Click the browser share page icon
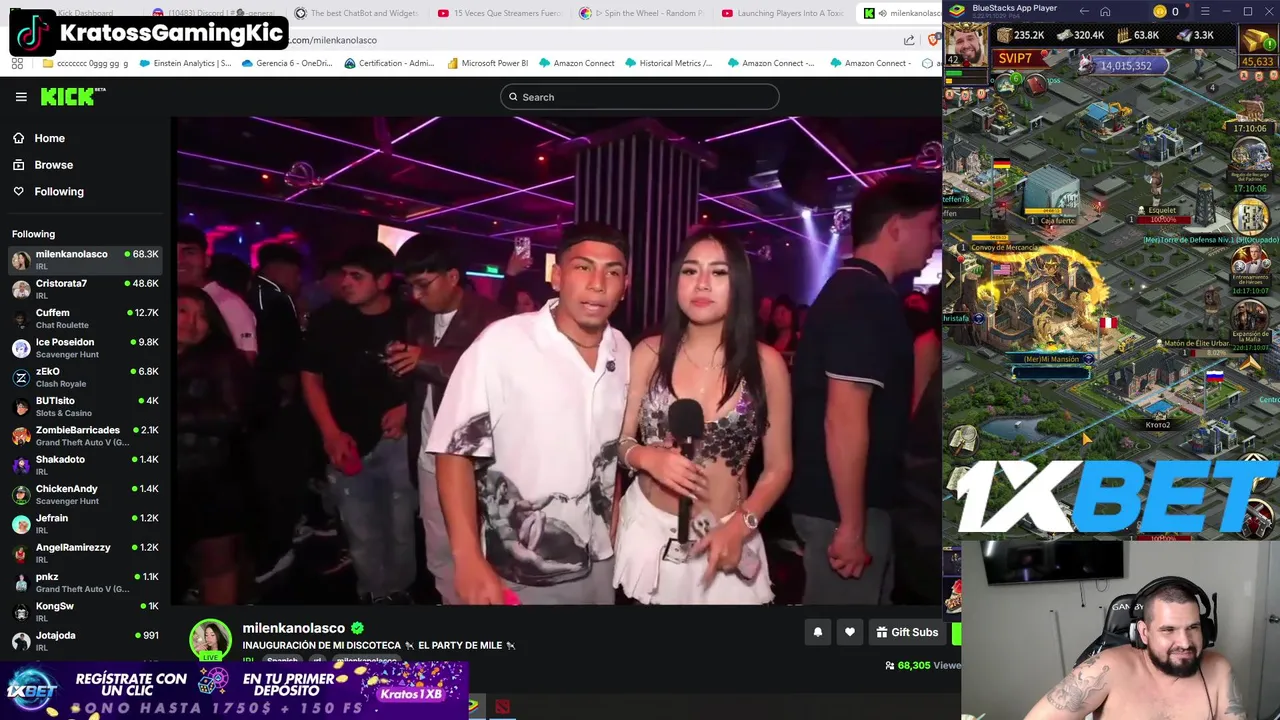The height and width of the screenshot is (720, 1280). [x=909, y=40]
